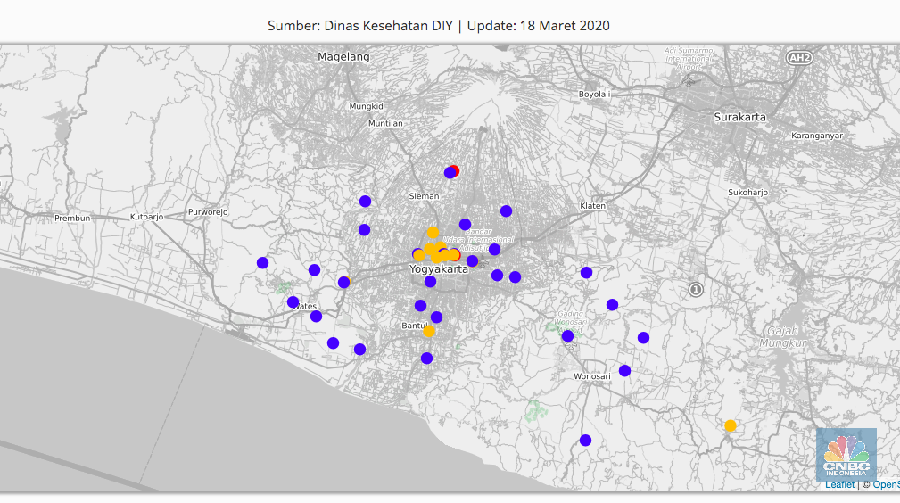Click the purple marker south of Klaten label

tap(586, 272)
